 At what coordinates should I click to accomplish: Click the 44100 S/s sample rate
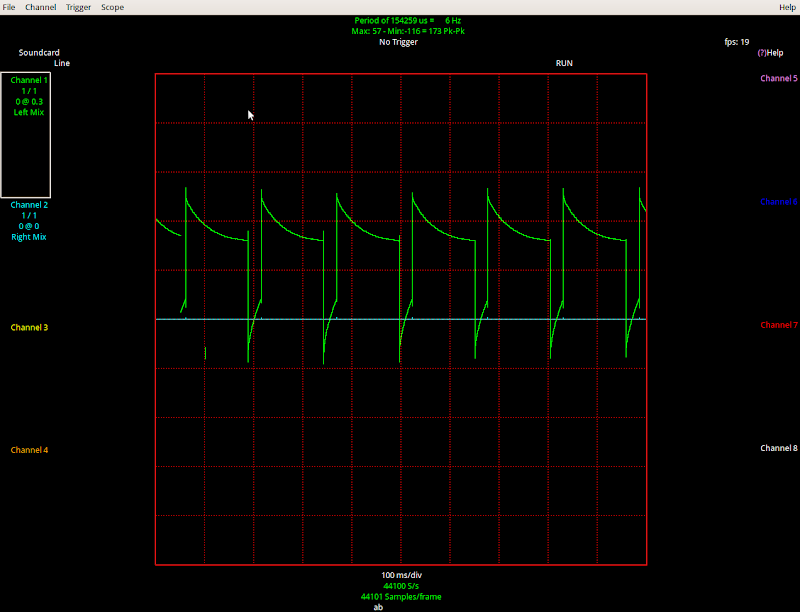(x=401, y=586)
